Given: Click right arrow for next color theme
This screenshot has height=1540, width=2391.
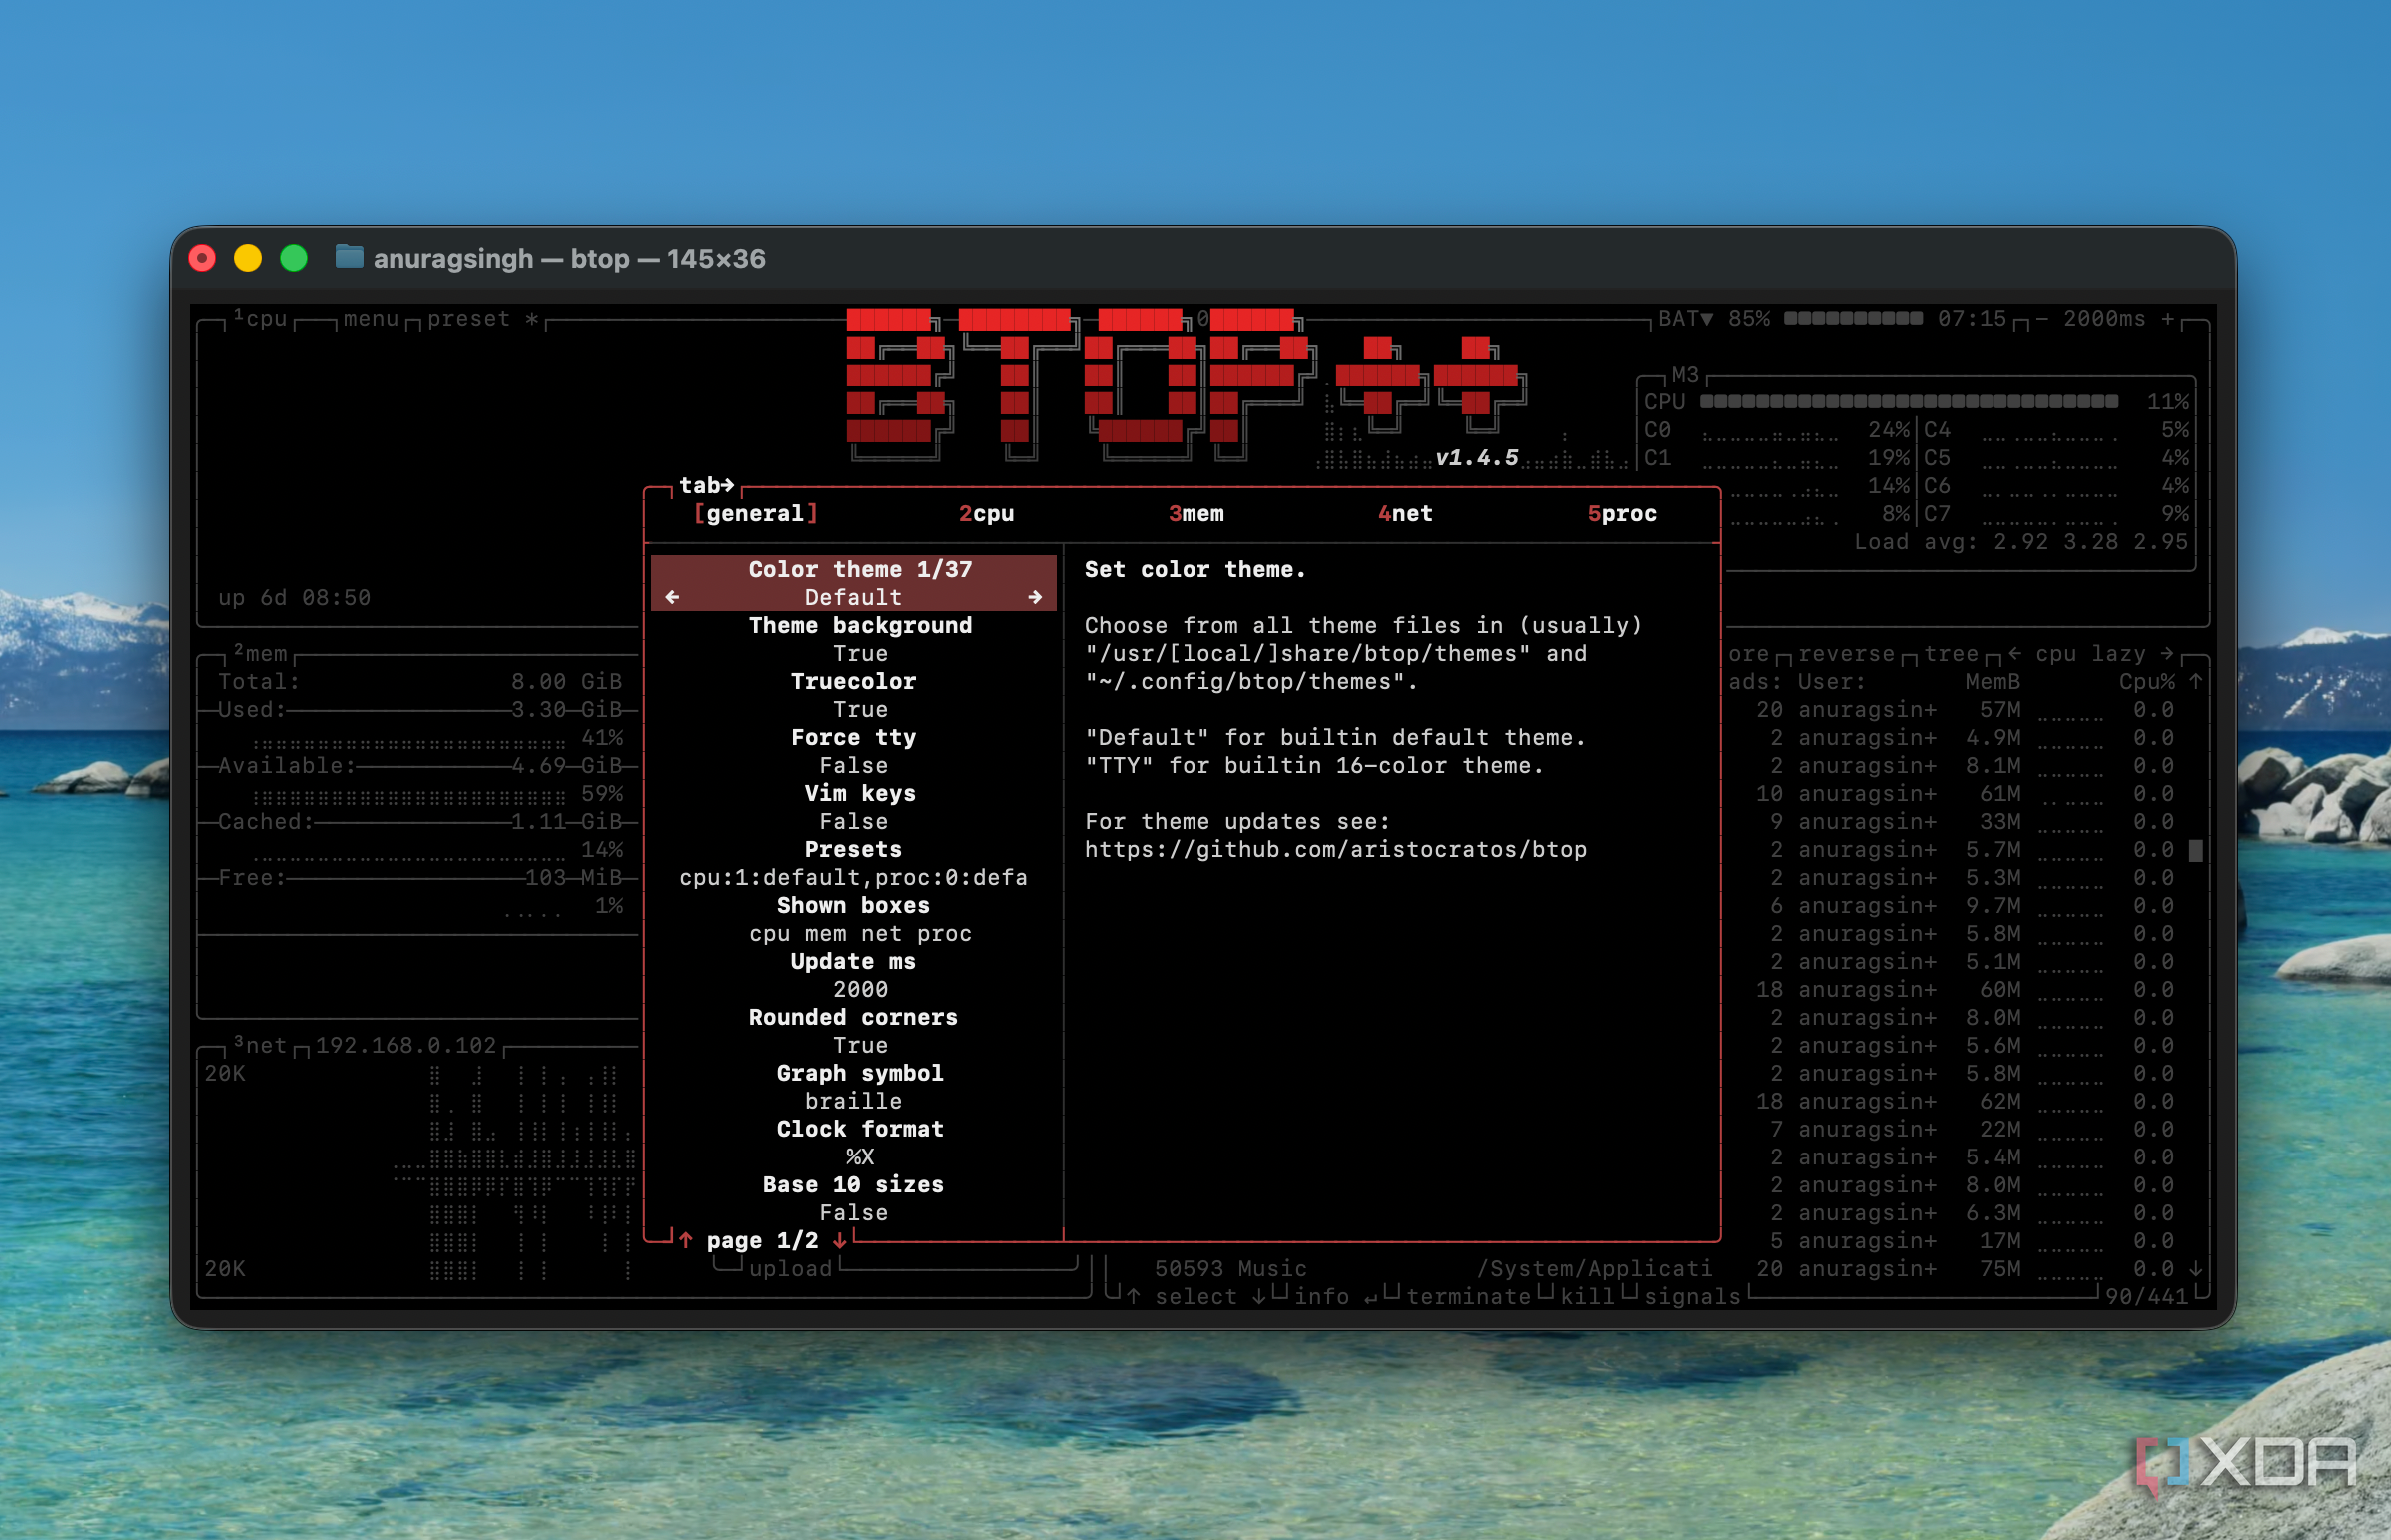Looking at the screenshot, I should click(1035, 597).
